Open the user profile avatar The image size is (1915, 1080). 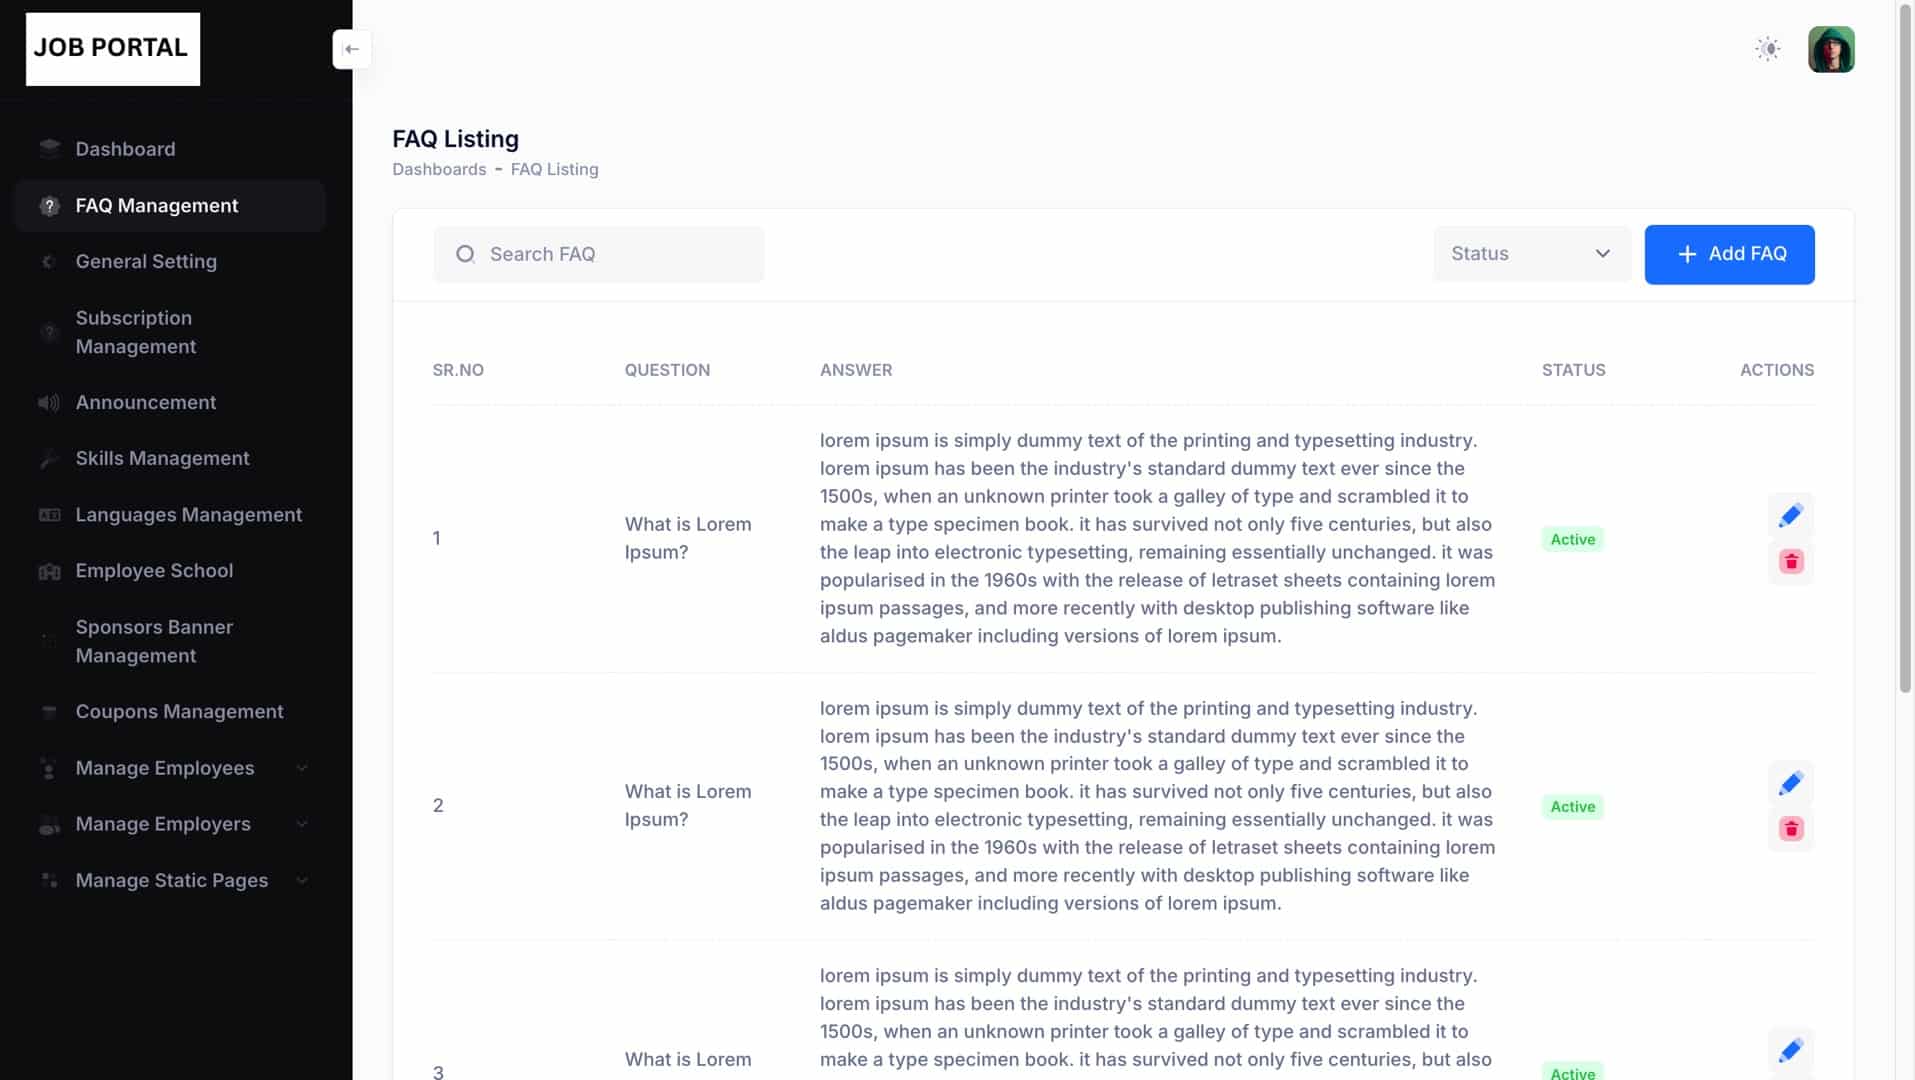click(1830, 49)
